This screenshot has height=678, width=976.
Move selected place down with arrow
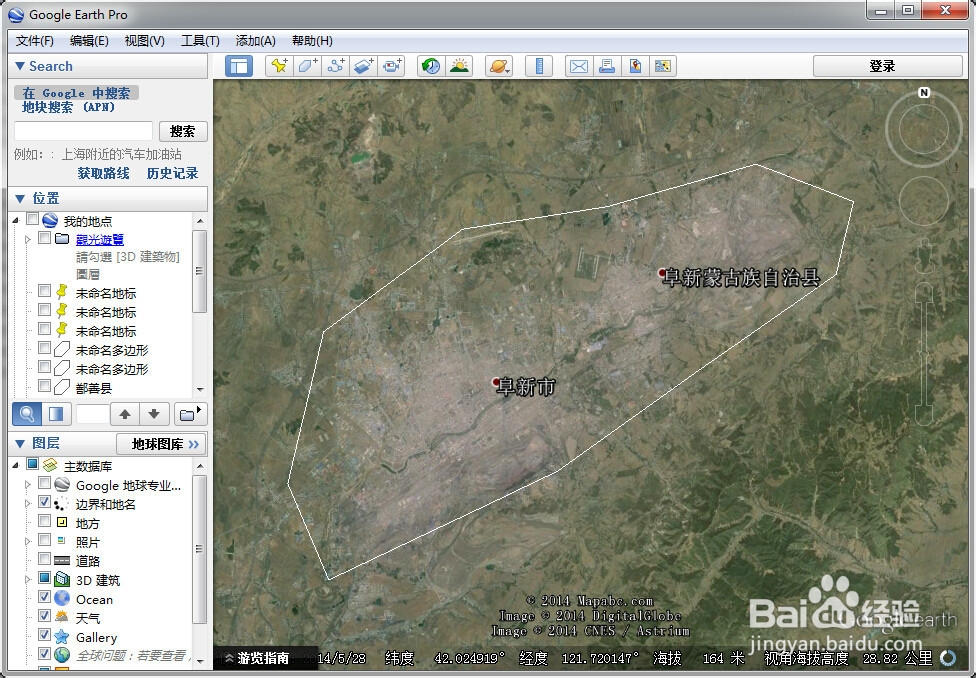[x=154, y=414]
